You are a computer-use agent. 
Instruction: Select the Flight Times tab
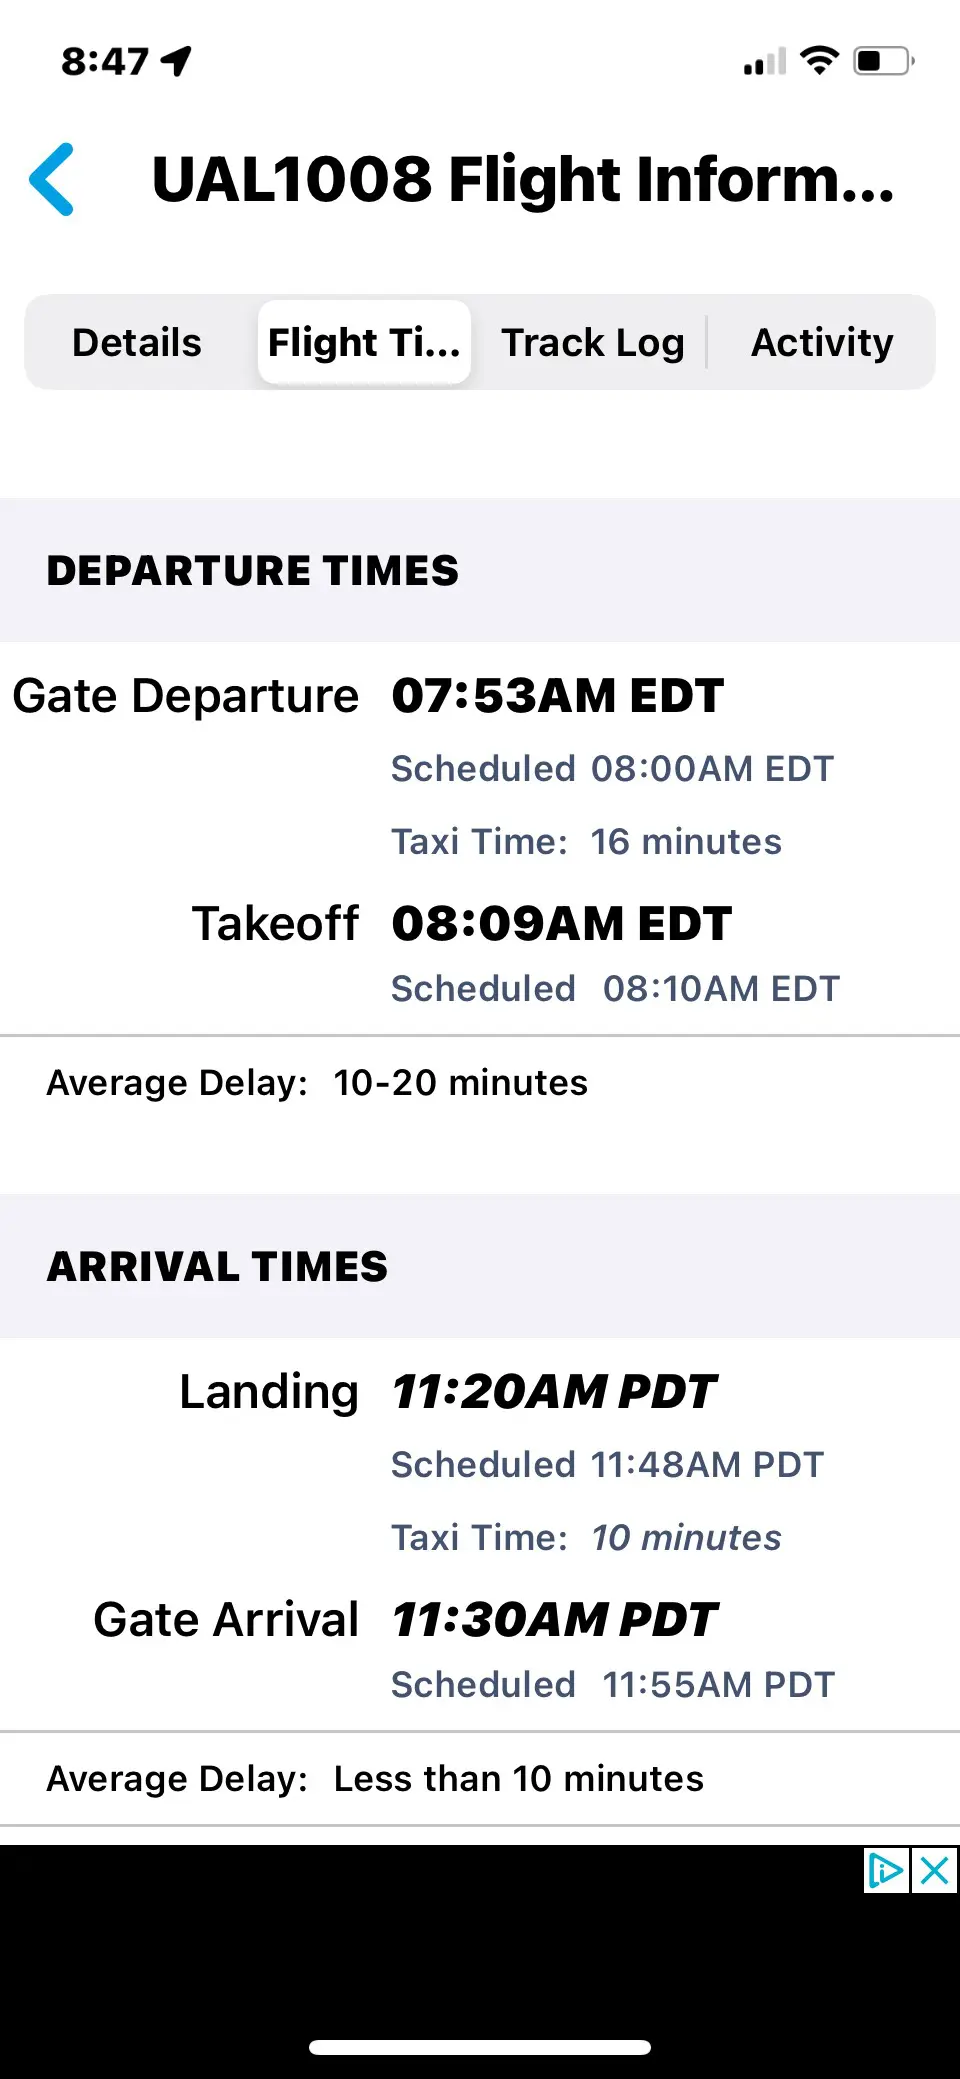pos(364,343)
